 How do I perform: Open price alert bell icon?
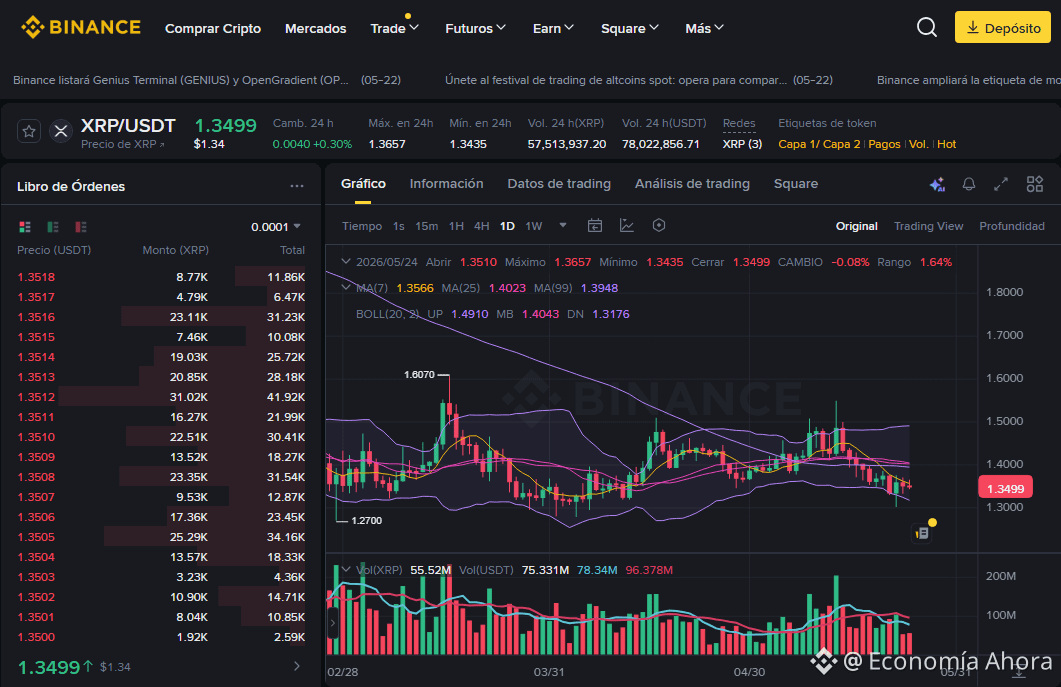[969, 184]
